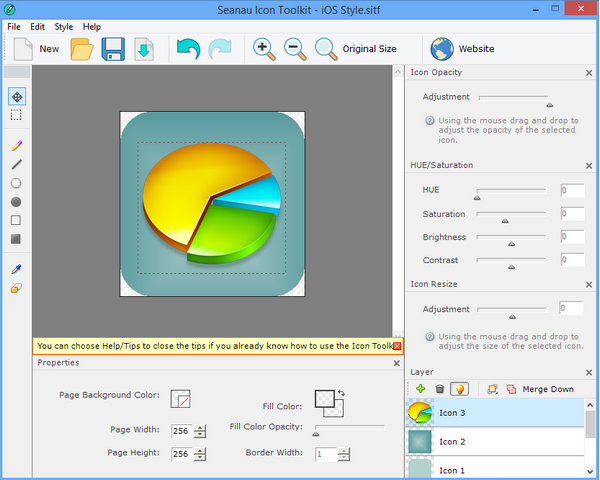Click the Page Width field
This screenshot has height=480, width=600.
pyautogui.click(x=181, y=431)
